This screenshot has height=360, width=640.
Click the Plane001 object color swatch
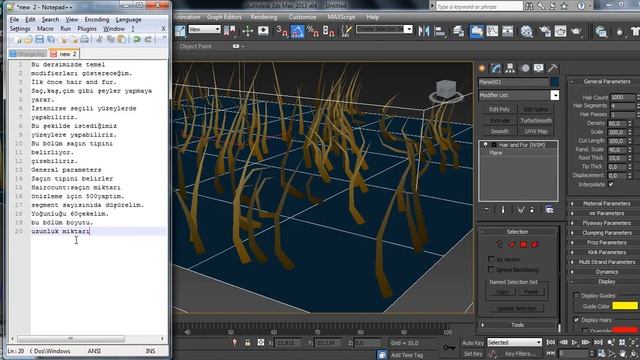coord(554,82)
